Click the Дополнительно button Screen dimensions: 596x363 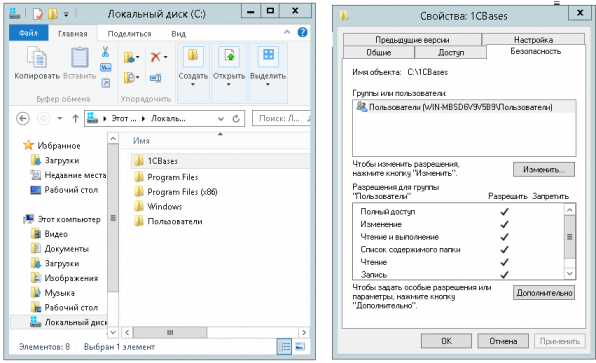click(544, 293)
